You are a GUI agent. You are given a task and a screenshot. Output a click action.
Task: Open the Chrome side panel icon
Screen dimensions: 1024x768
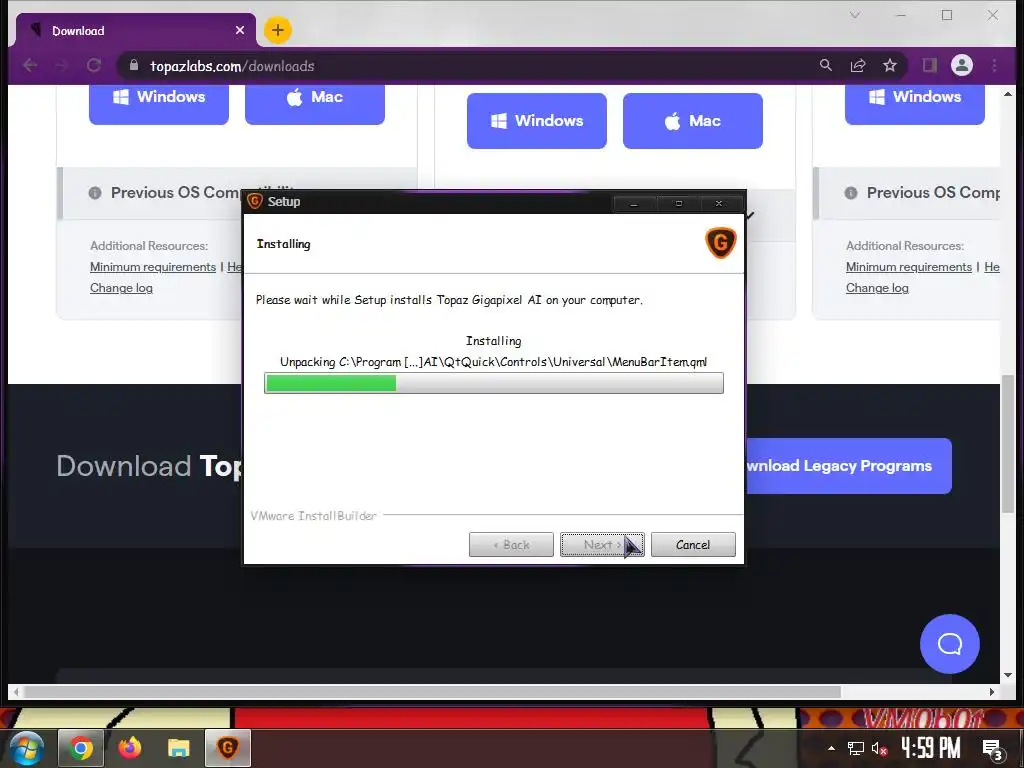[929, 65]
